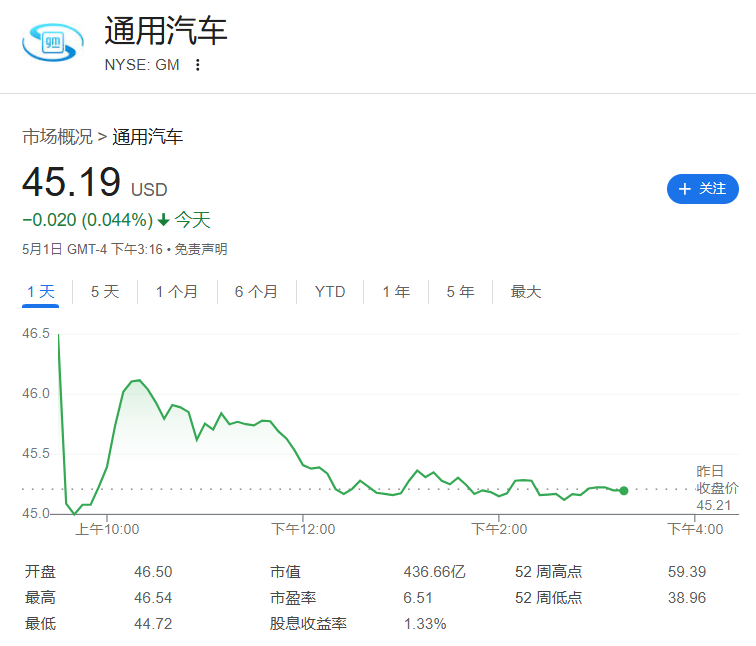Click the 股息收益率 value 1.33%
This screenshot has height=646, width=756.
[425, 624]
